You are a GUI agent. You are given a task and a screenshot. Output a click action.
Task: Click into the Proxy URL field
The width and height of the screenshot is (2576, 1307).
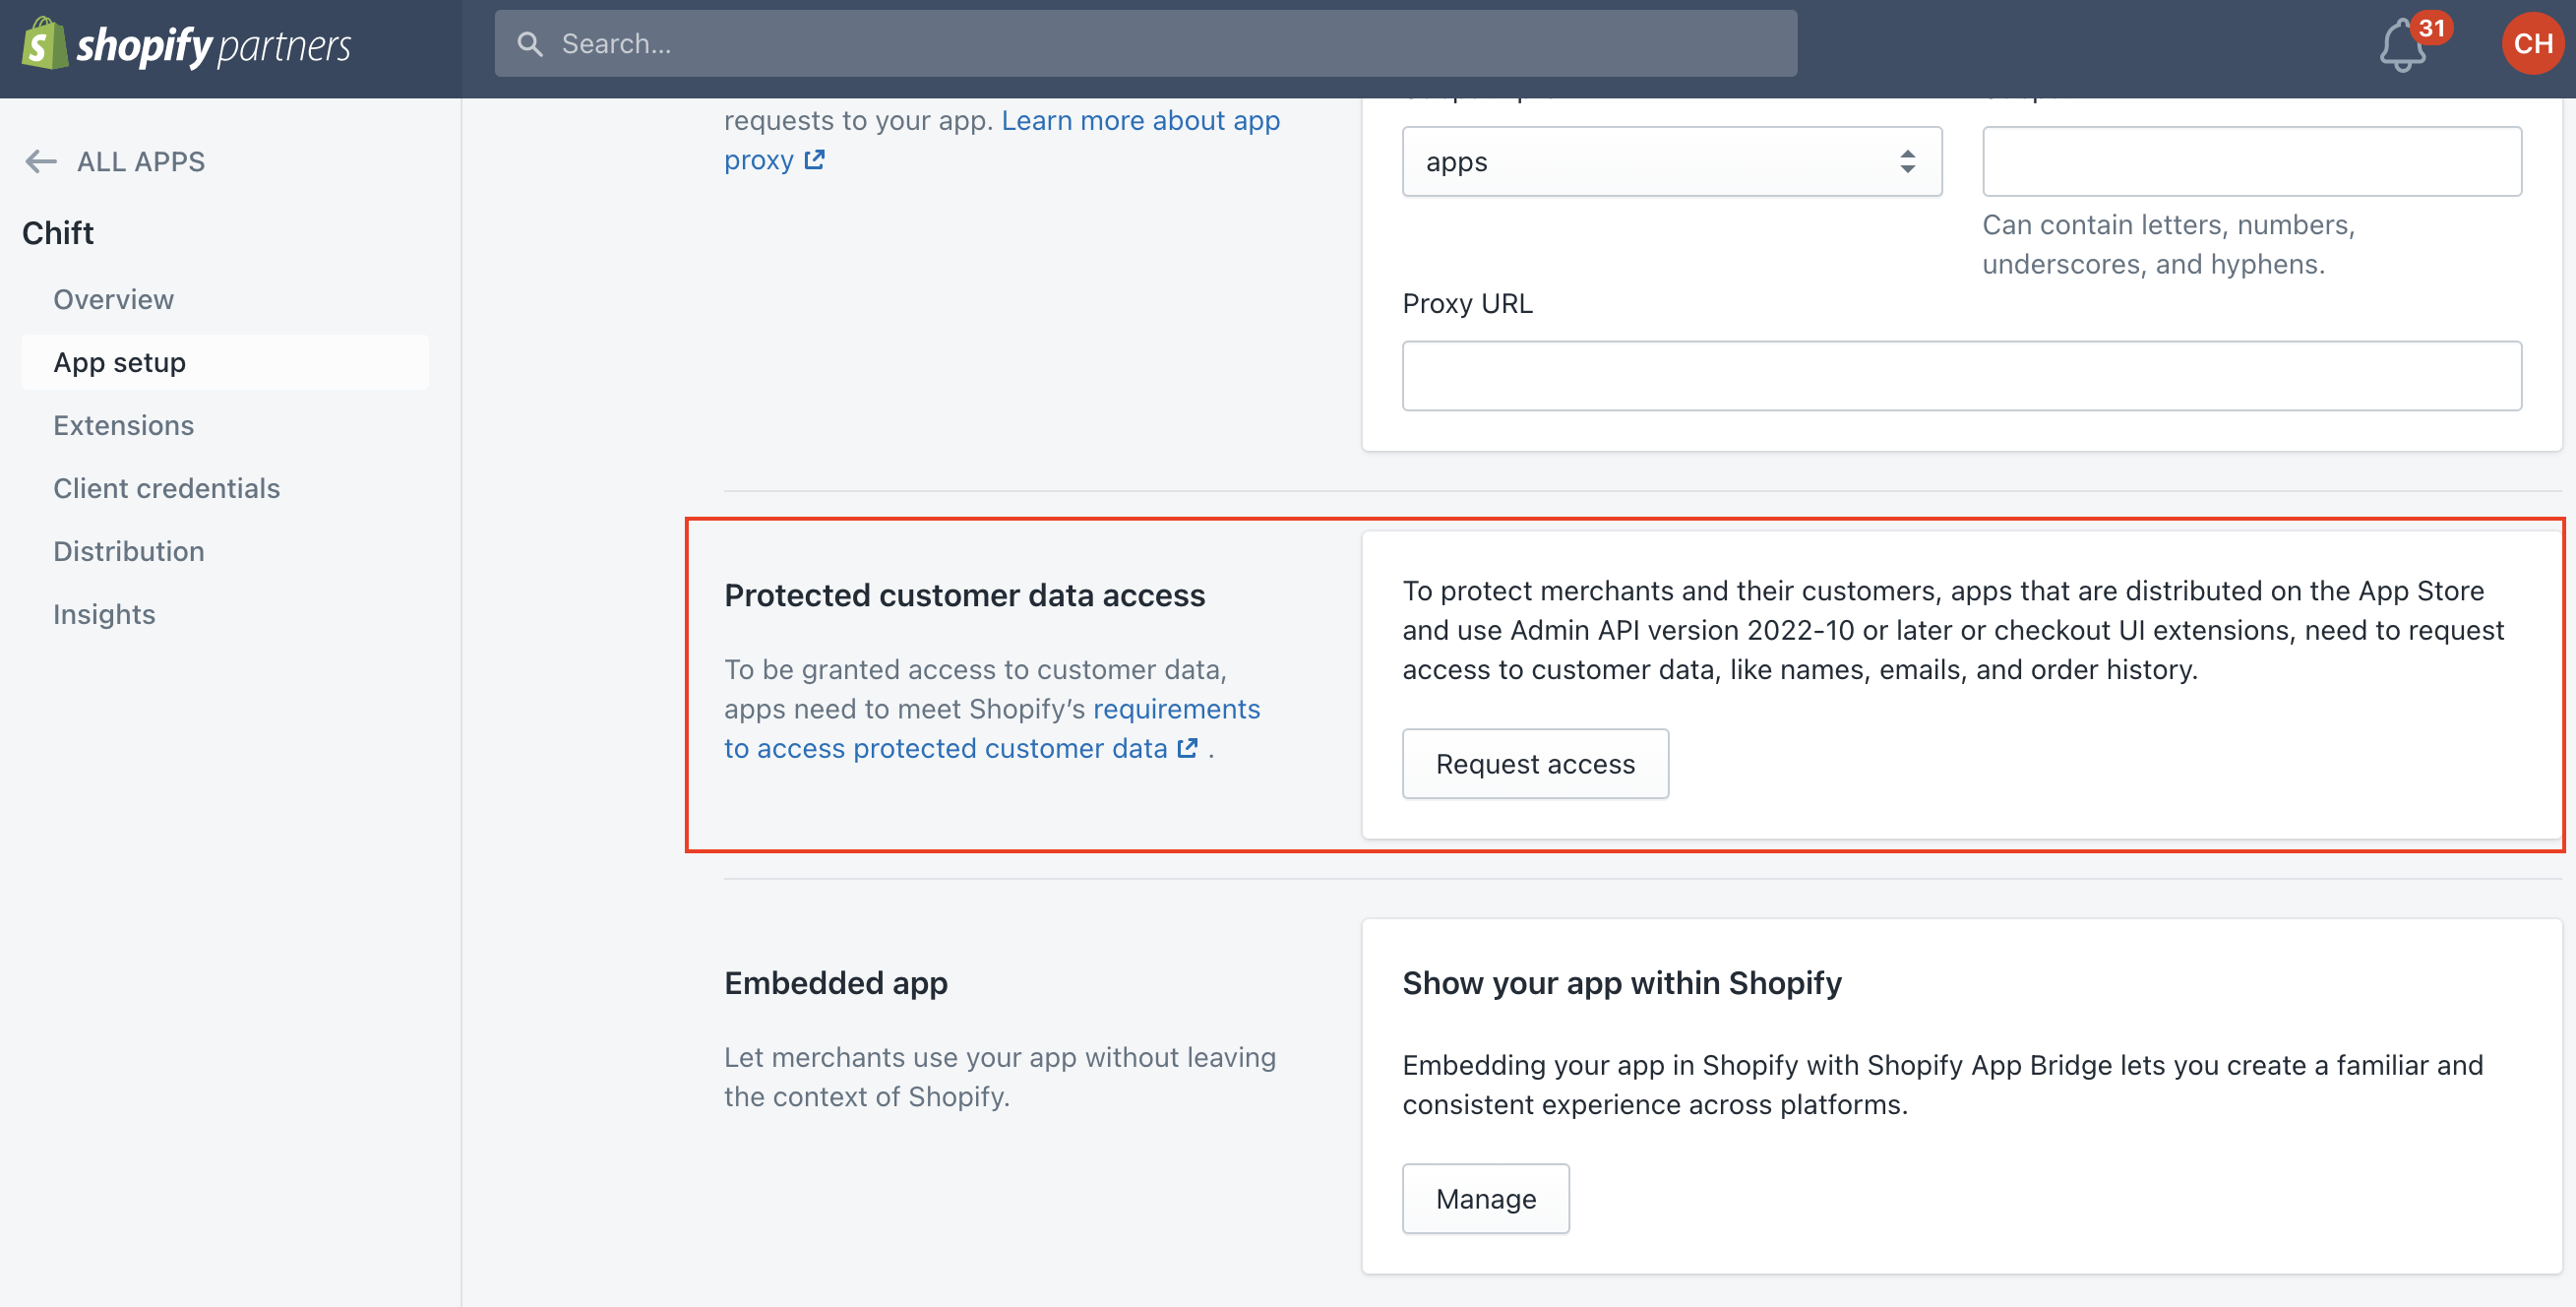point(1960,376)
